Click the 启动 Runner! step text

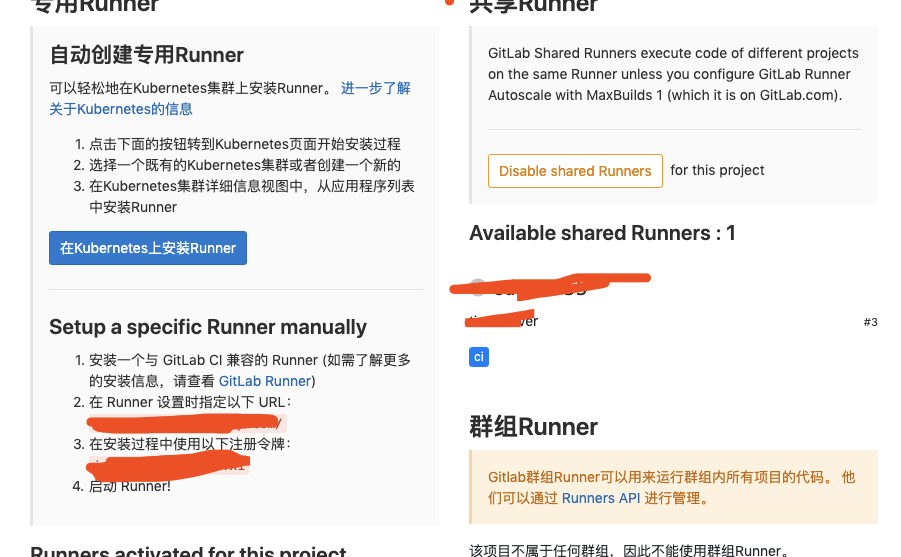(130, 486)
